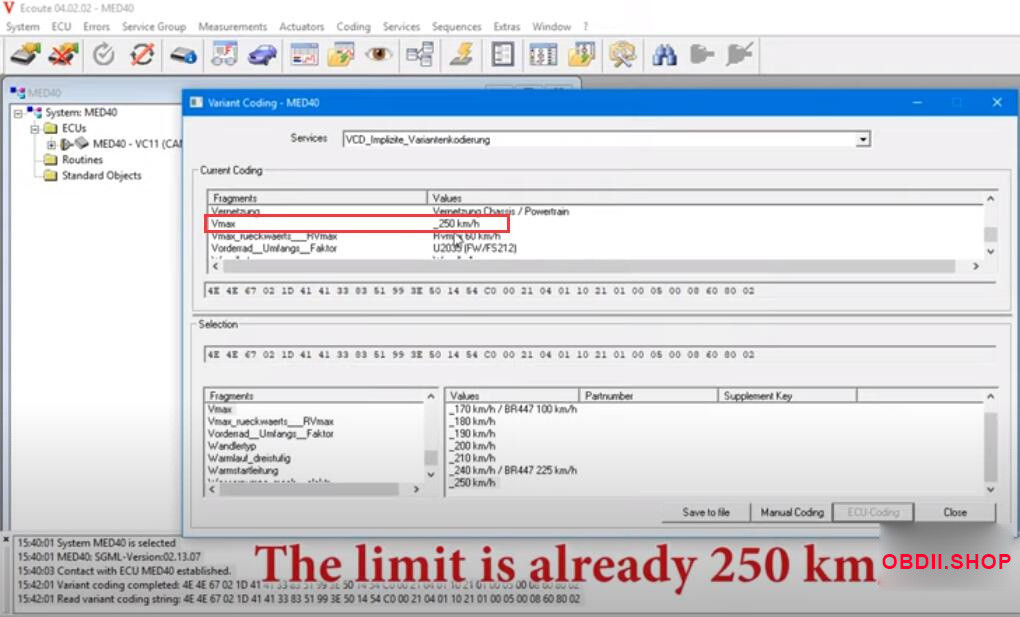This screenshot has height=617, width=1020.
Task: Open the Measurements menu
Action: 232,27
